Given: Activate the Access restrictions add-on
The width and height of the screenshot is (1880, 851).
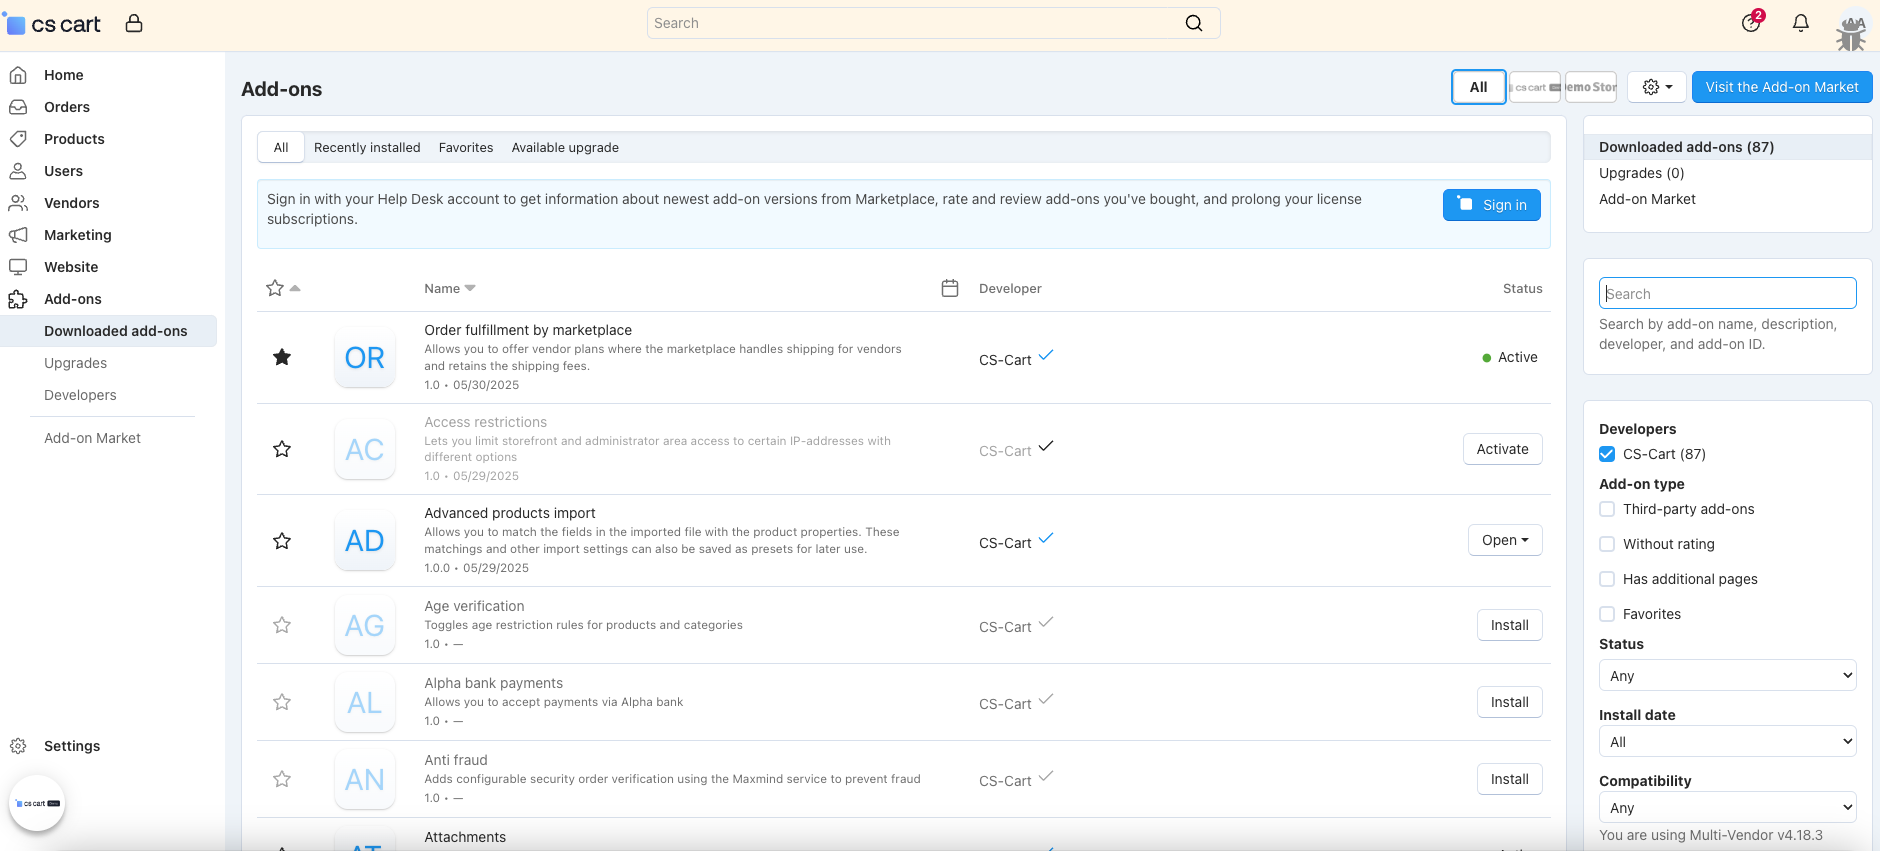Looking at the screenshot, I should [x=1502, y=449].
